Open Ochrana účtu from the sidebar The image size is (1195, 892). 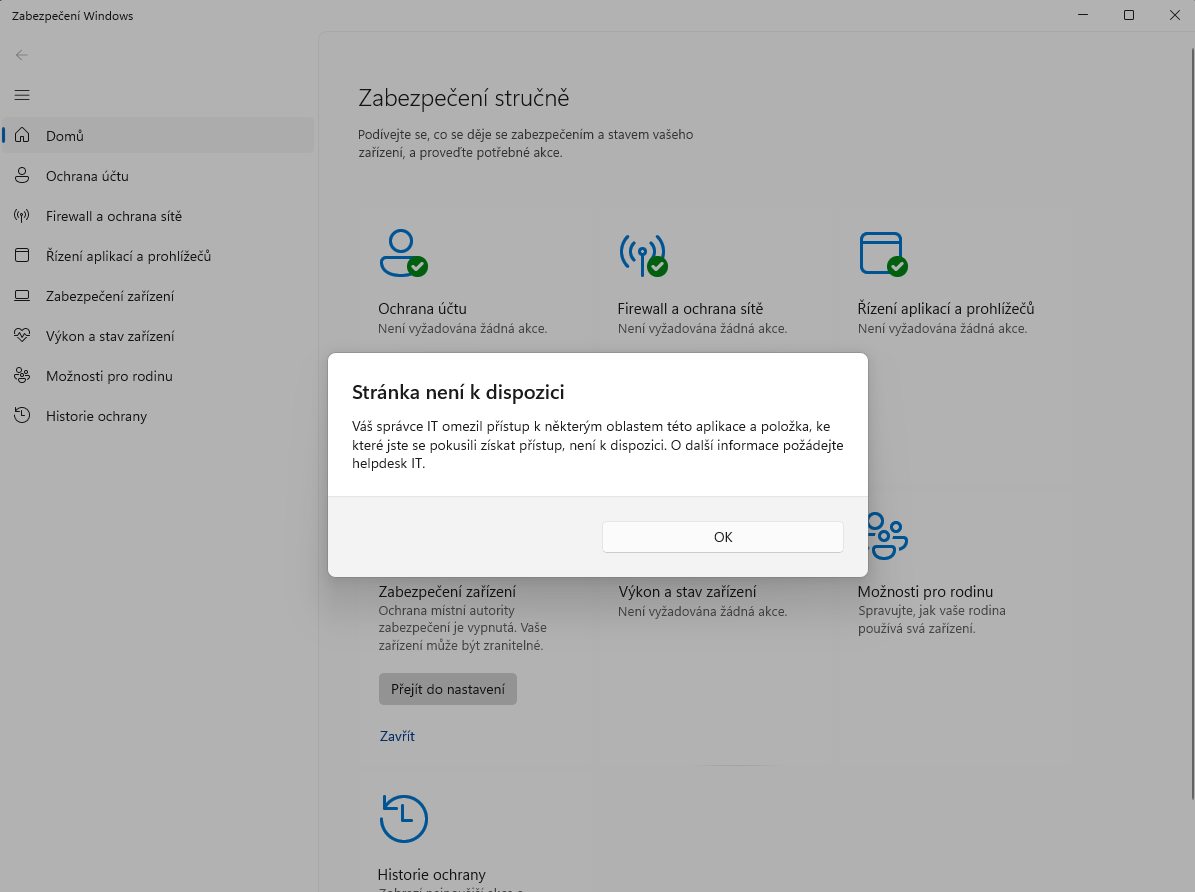[x=159, y=176]
